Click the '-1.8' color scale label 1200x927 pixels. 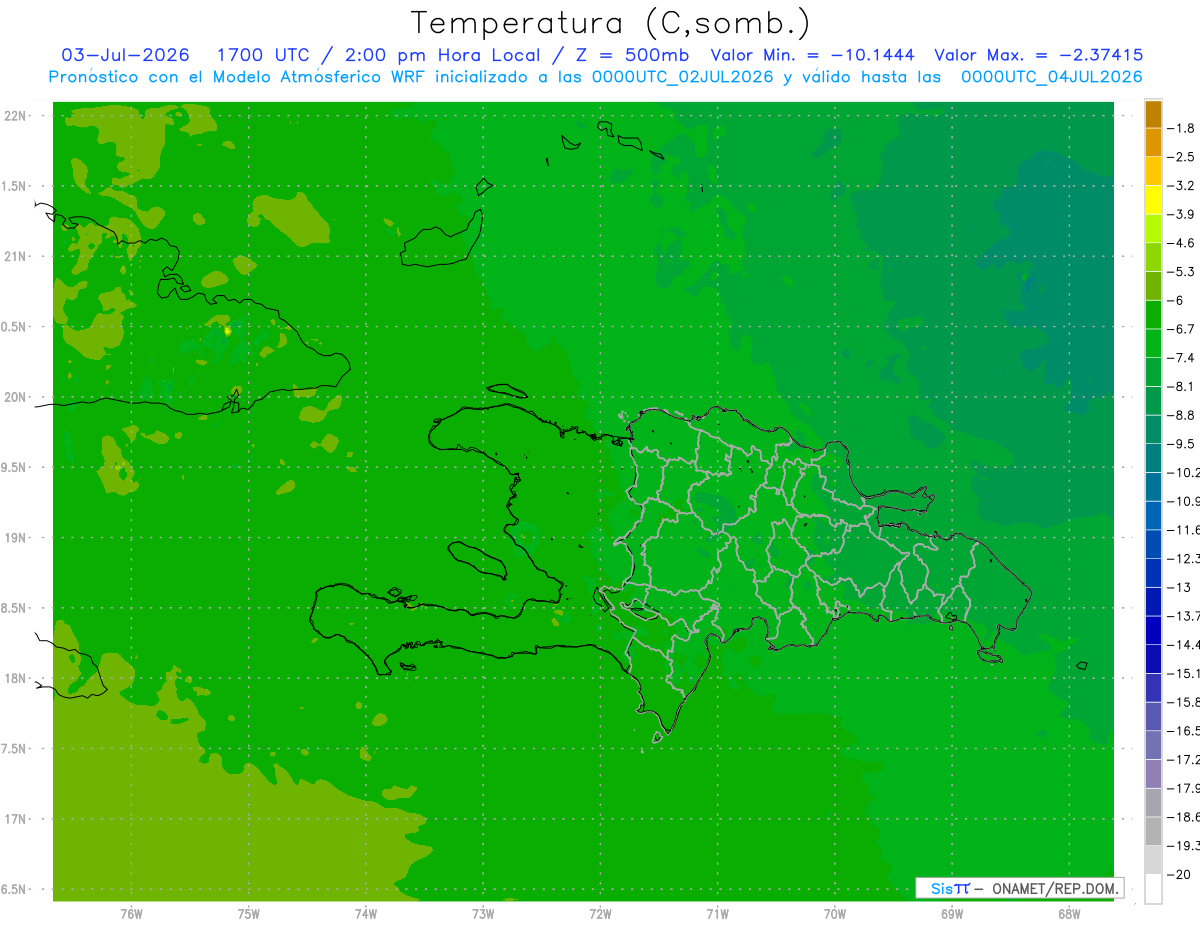(1181, 128)
